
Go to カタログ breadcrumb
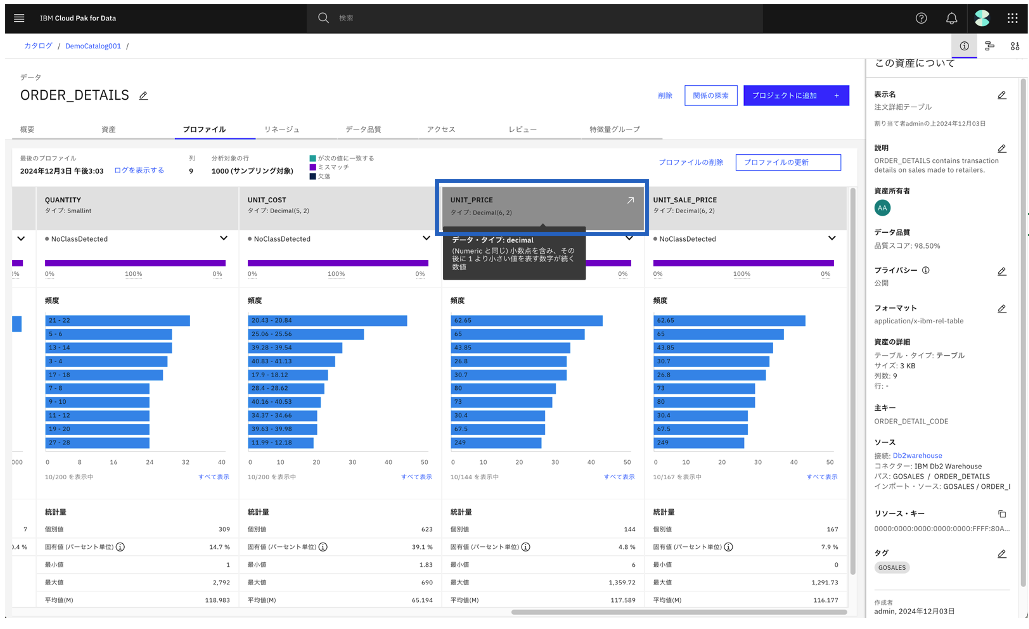38,46
